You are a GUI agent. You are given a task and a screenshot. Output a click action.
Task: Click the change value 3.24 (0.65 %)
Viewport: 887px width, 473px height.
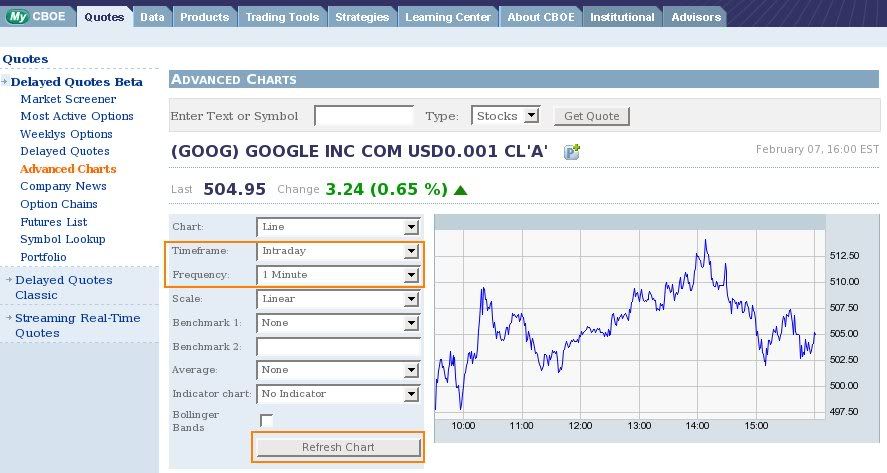click(386, 189)
